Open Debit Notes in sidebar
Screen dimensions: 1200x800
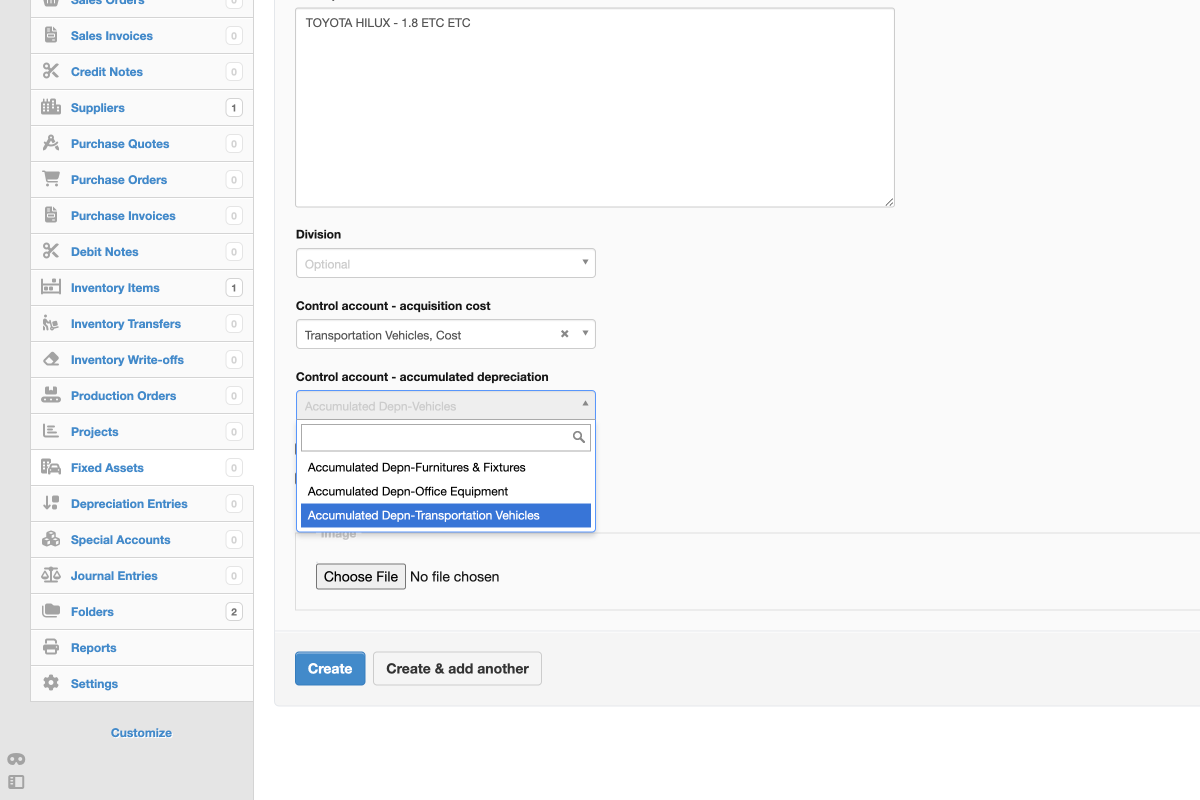pyautogui.click(x=142, y=252)
